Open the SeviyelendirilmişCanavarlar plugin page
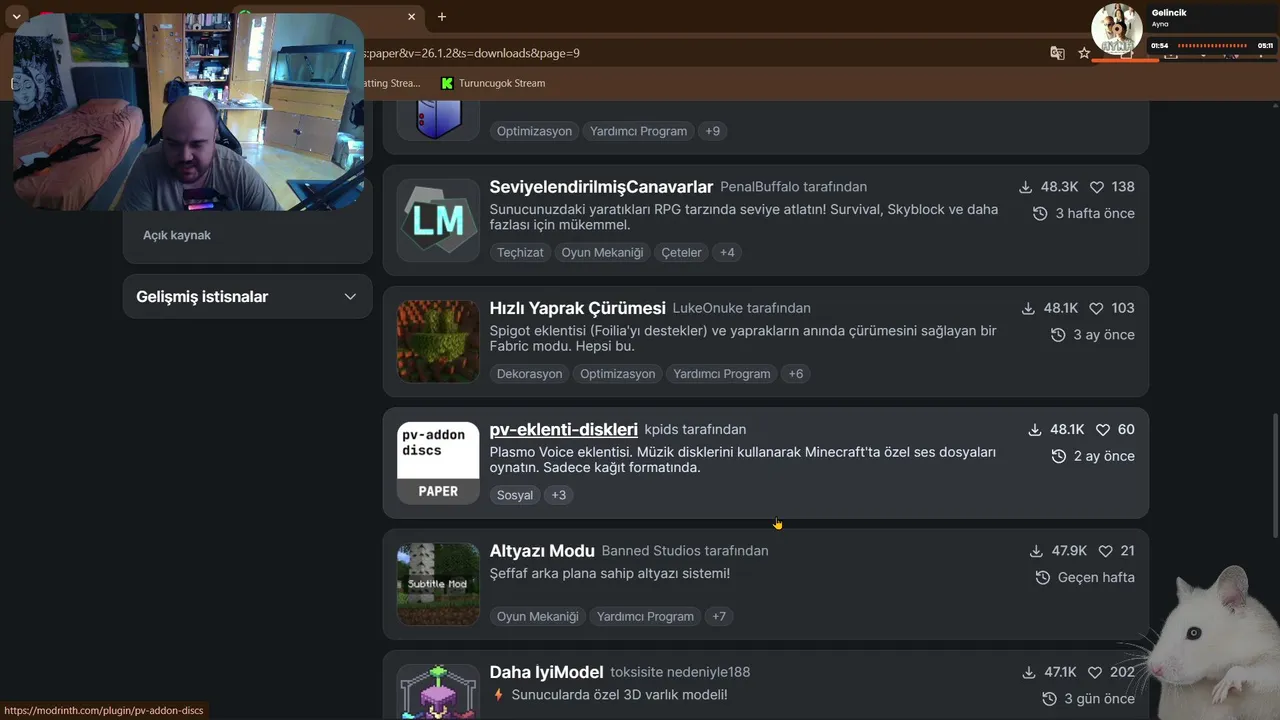The height and width of the screenshot is (720, 1280). click(601, 187)
